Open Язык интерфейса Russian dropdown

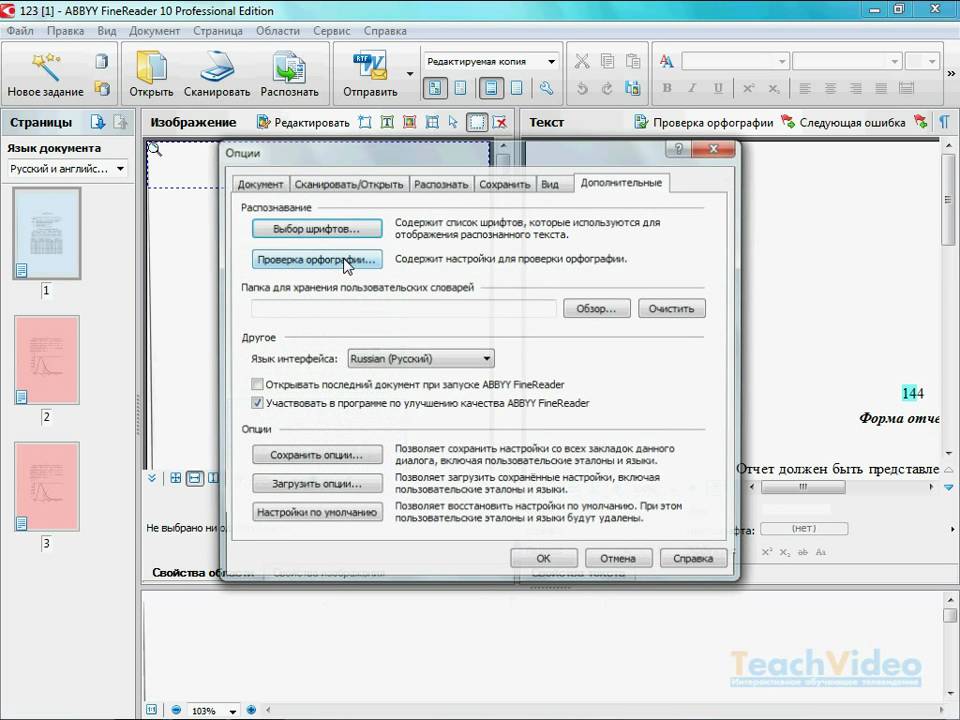click(x=421, y=359)
